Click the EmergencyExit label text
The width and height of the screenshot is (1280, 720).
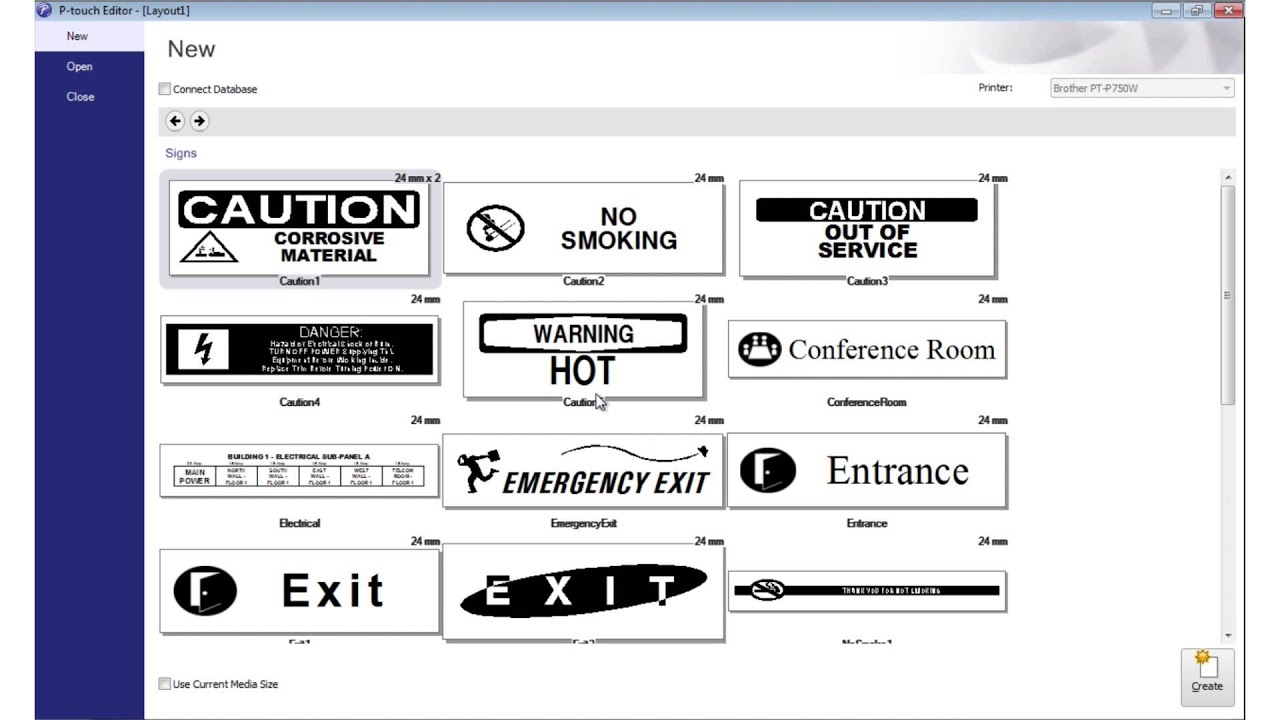(583, 523)
